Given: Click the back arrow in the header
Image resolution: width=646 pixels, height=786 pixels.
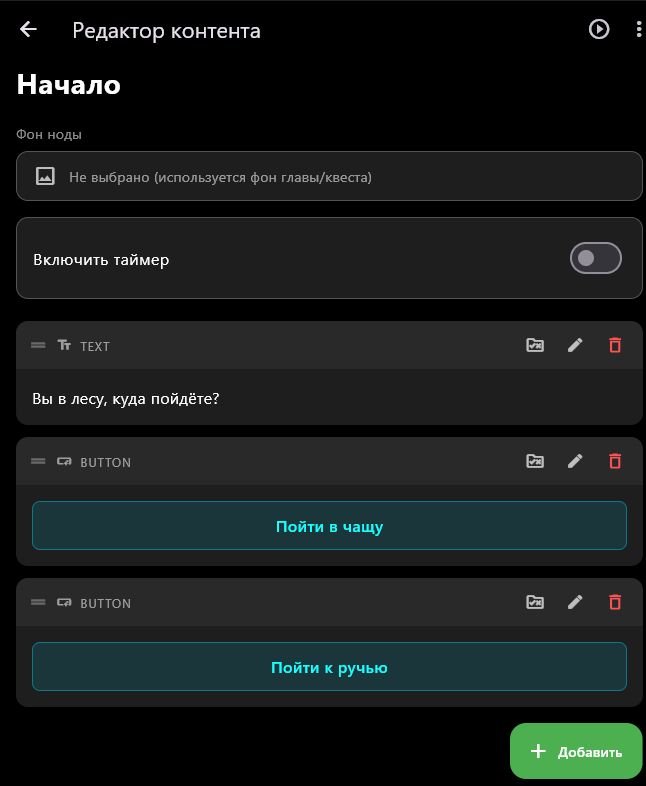Looking at the screenshot, I should click(x=28, y=30).
